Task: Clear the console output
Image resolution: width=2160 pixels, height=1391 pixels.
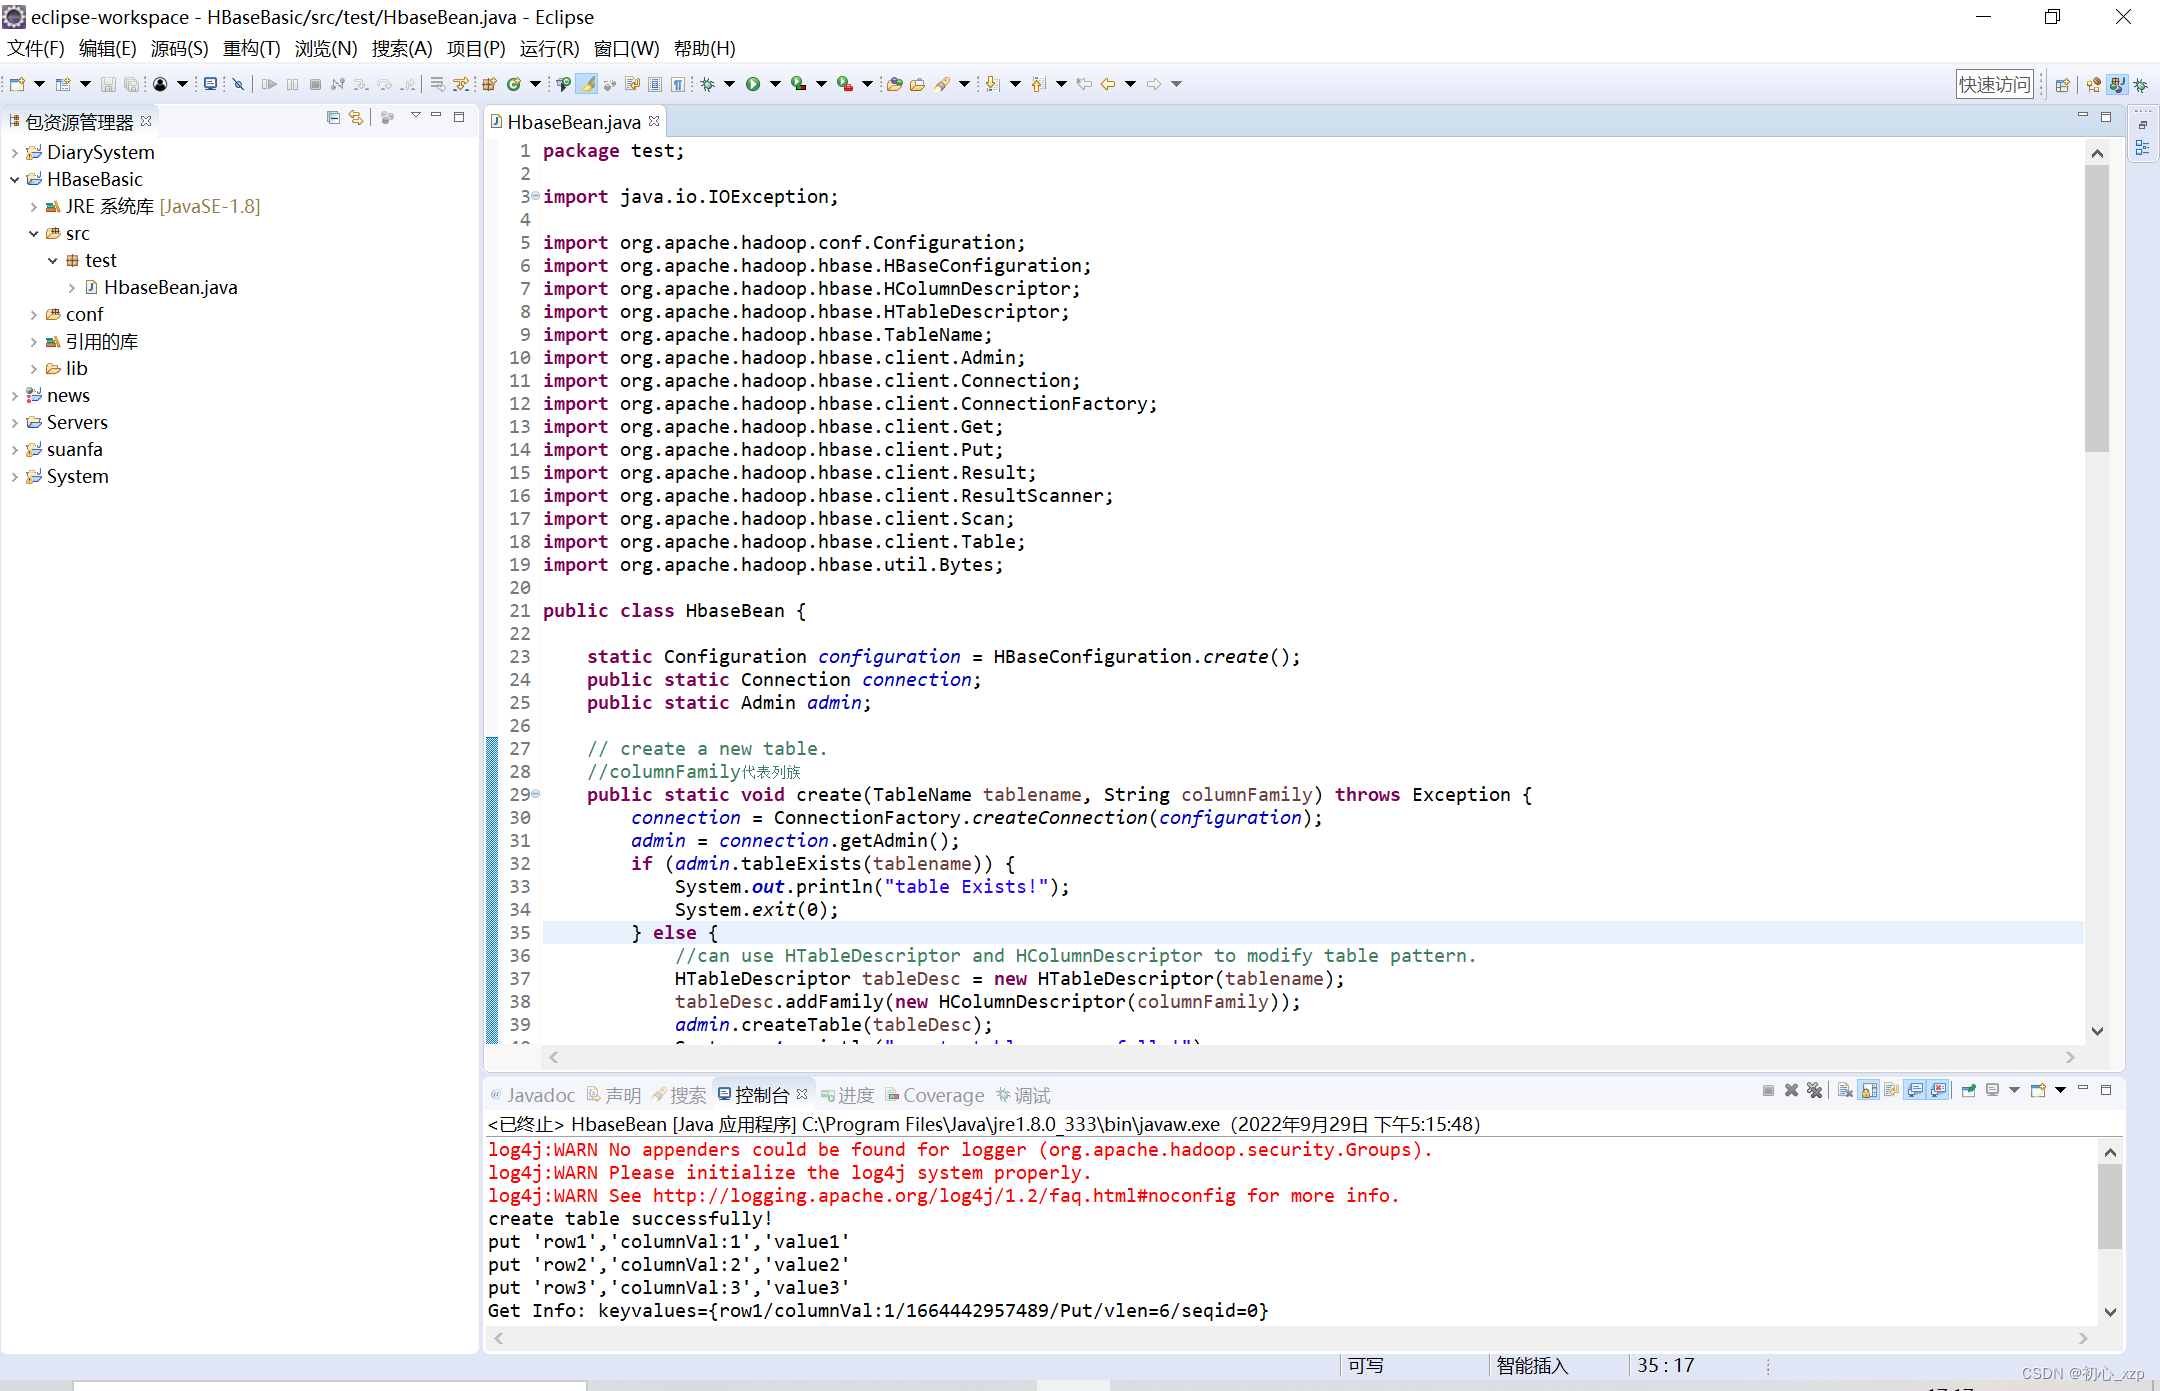Action: [1845, 1090]
